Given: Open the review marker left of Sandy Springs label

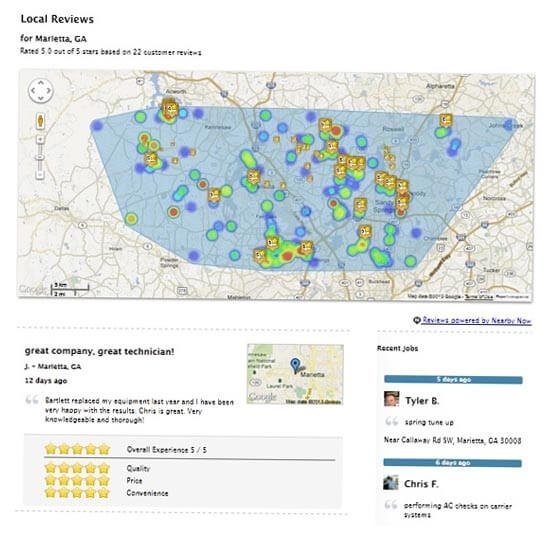Looking at the screenshot, I should pos(360,205).
